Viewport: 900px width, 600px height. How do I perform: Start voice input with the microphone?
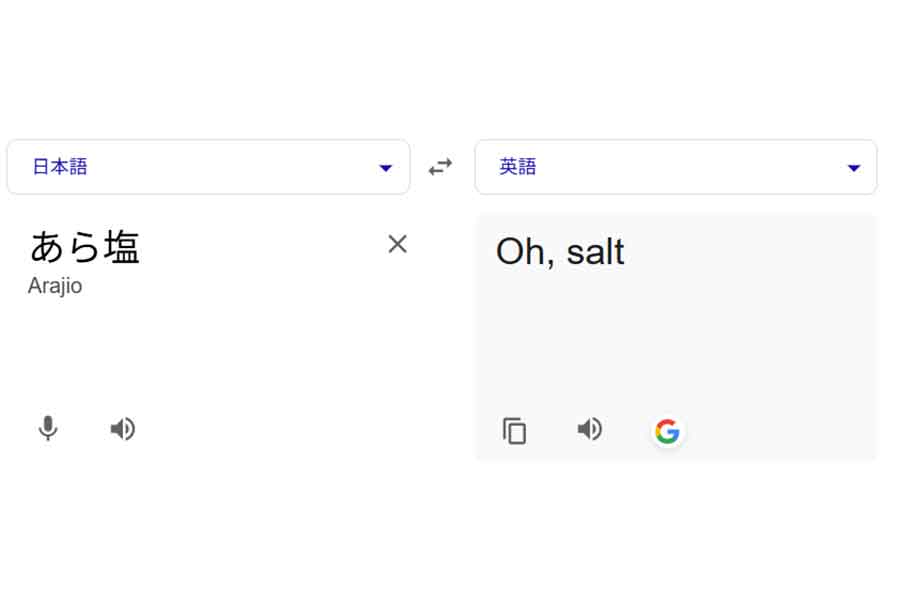pos(47,429)
